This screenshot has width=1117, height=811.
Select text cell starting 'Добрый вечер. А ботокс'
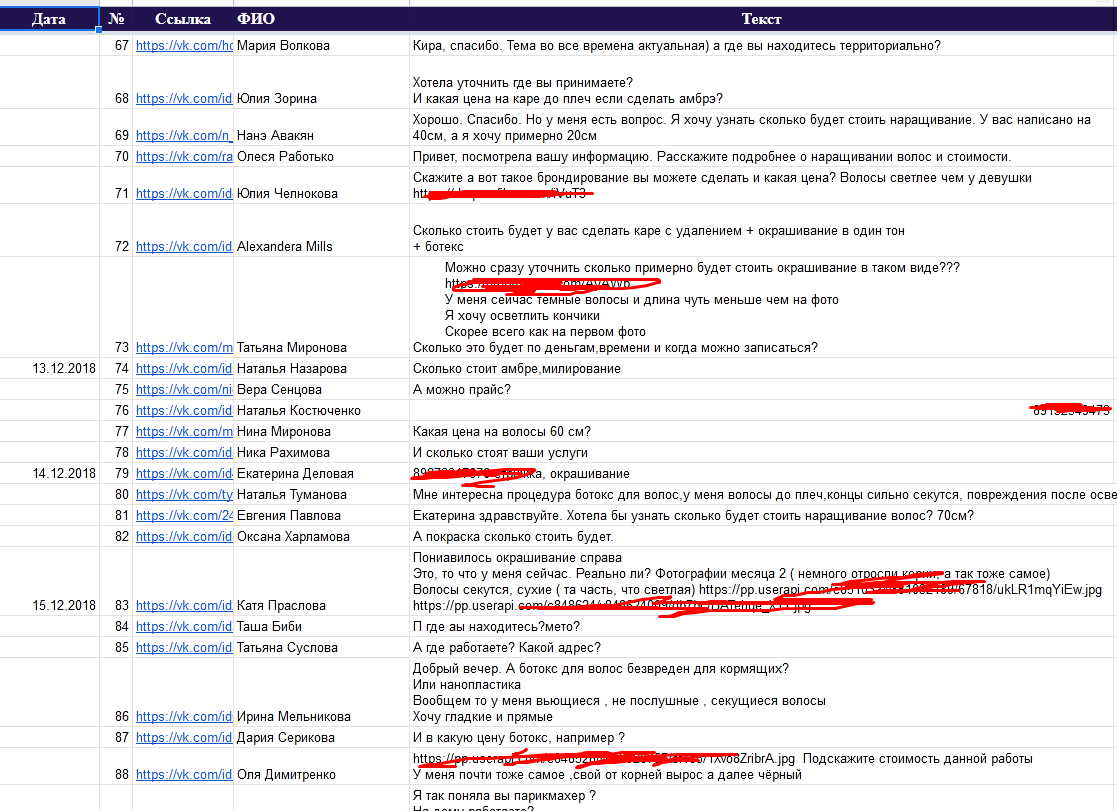pos(763,692)
